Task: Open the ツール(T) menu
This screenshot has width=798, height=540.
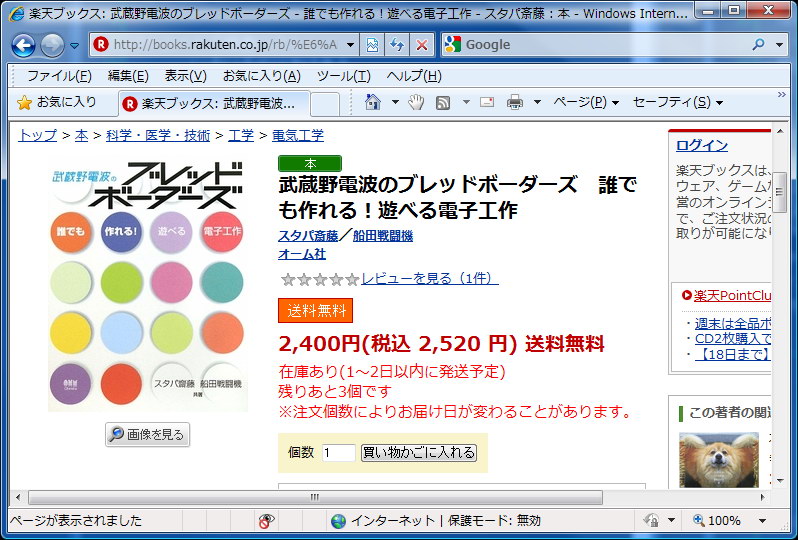Action: (344, 76)
